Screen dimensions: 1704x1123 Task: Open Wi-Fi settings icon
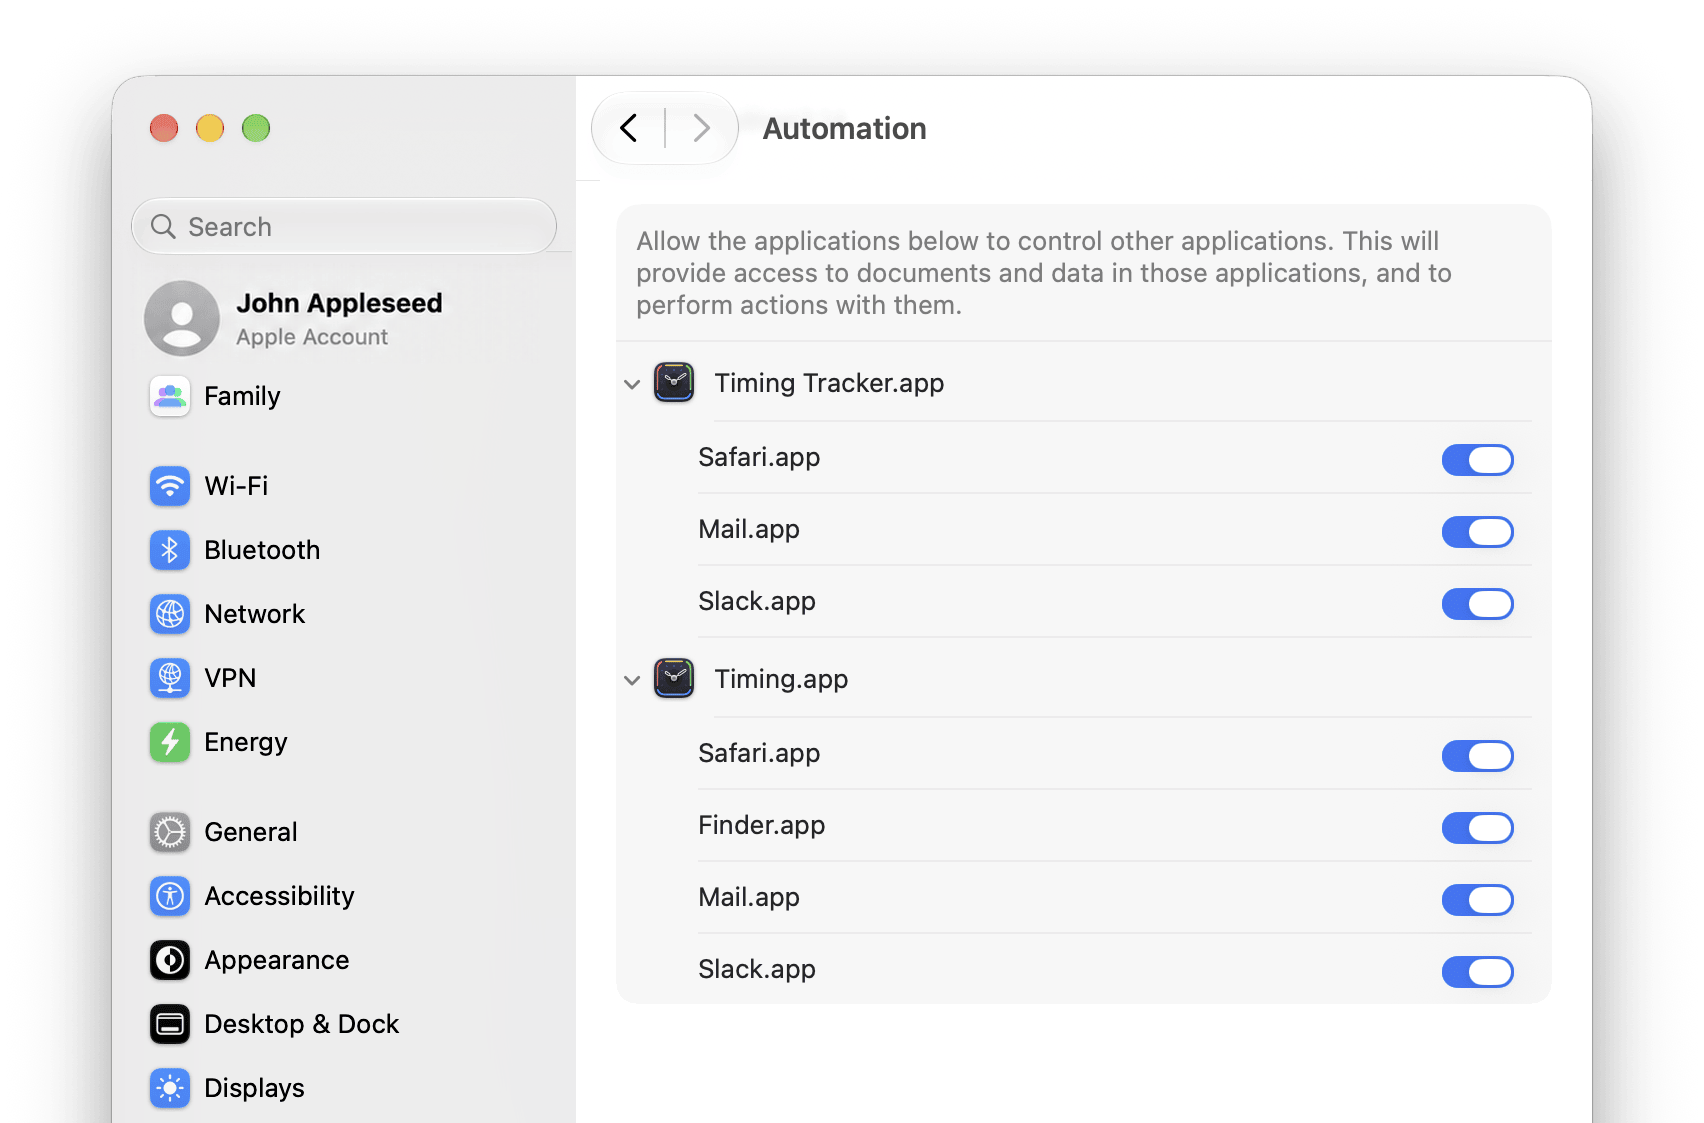[170, 486]
